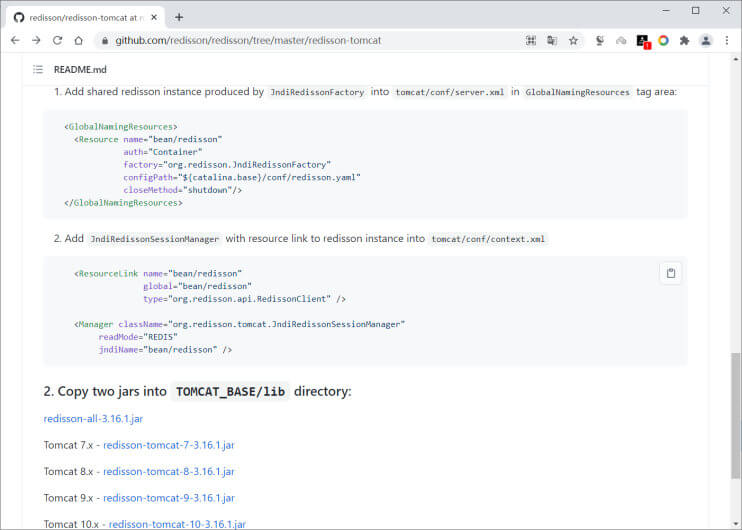Open the colorful circle extension

pyautogui.click(x=663, y=41)
